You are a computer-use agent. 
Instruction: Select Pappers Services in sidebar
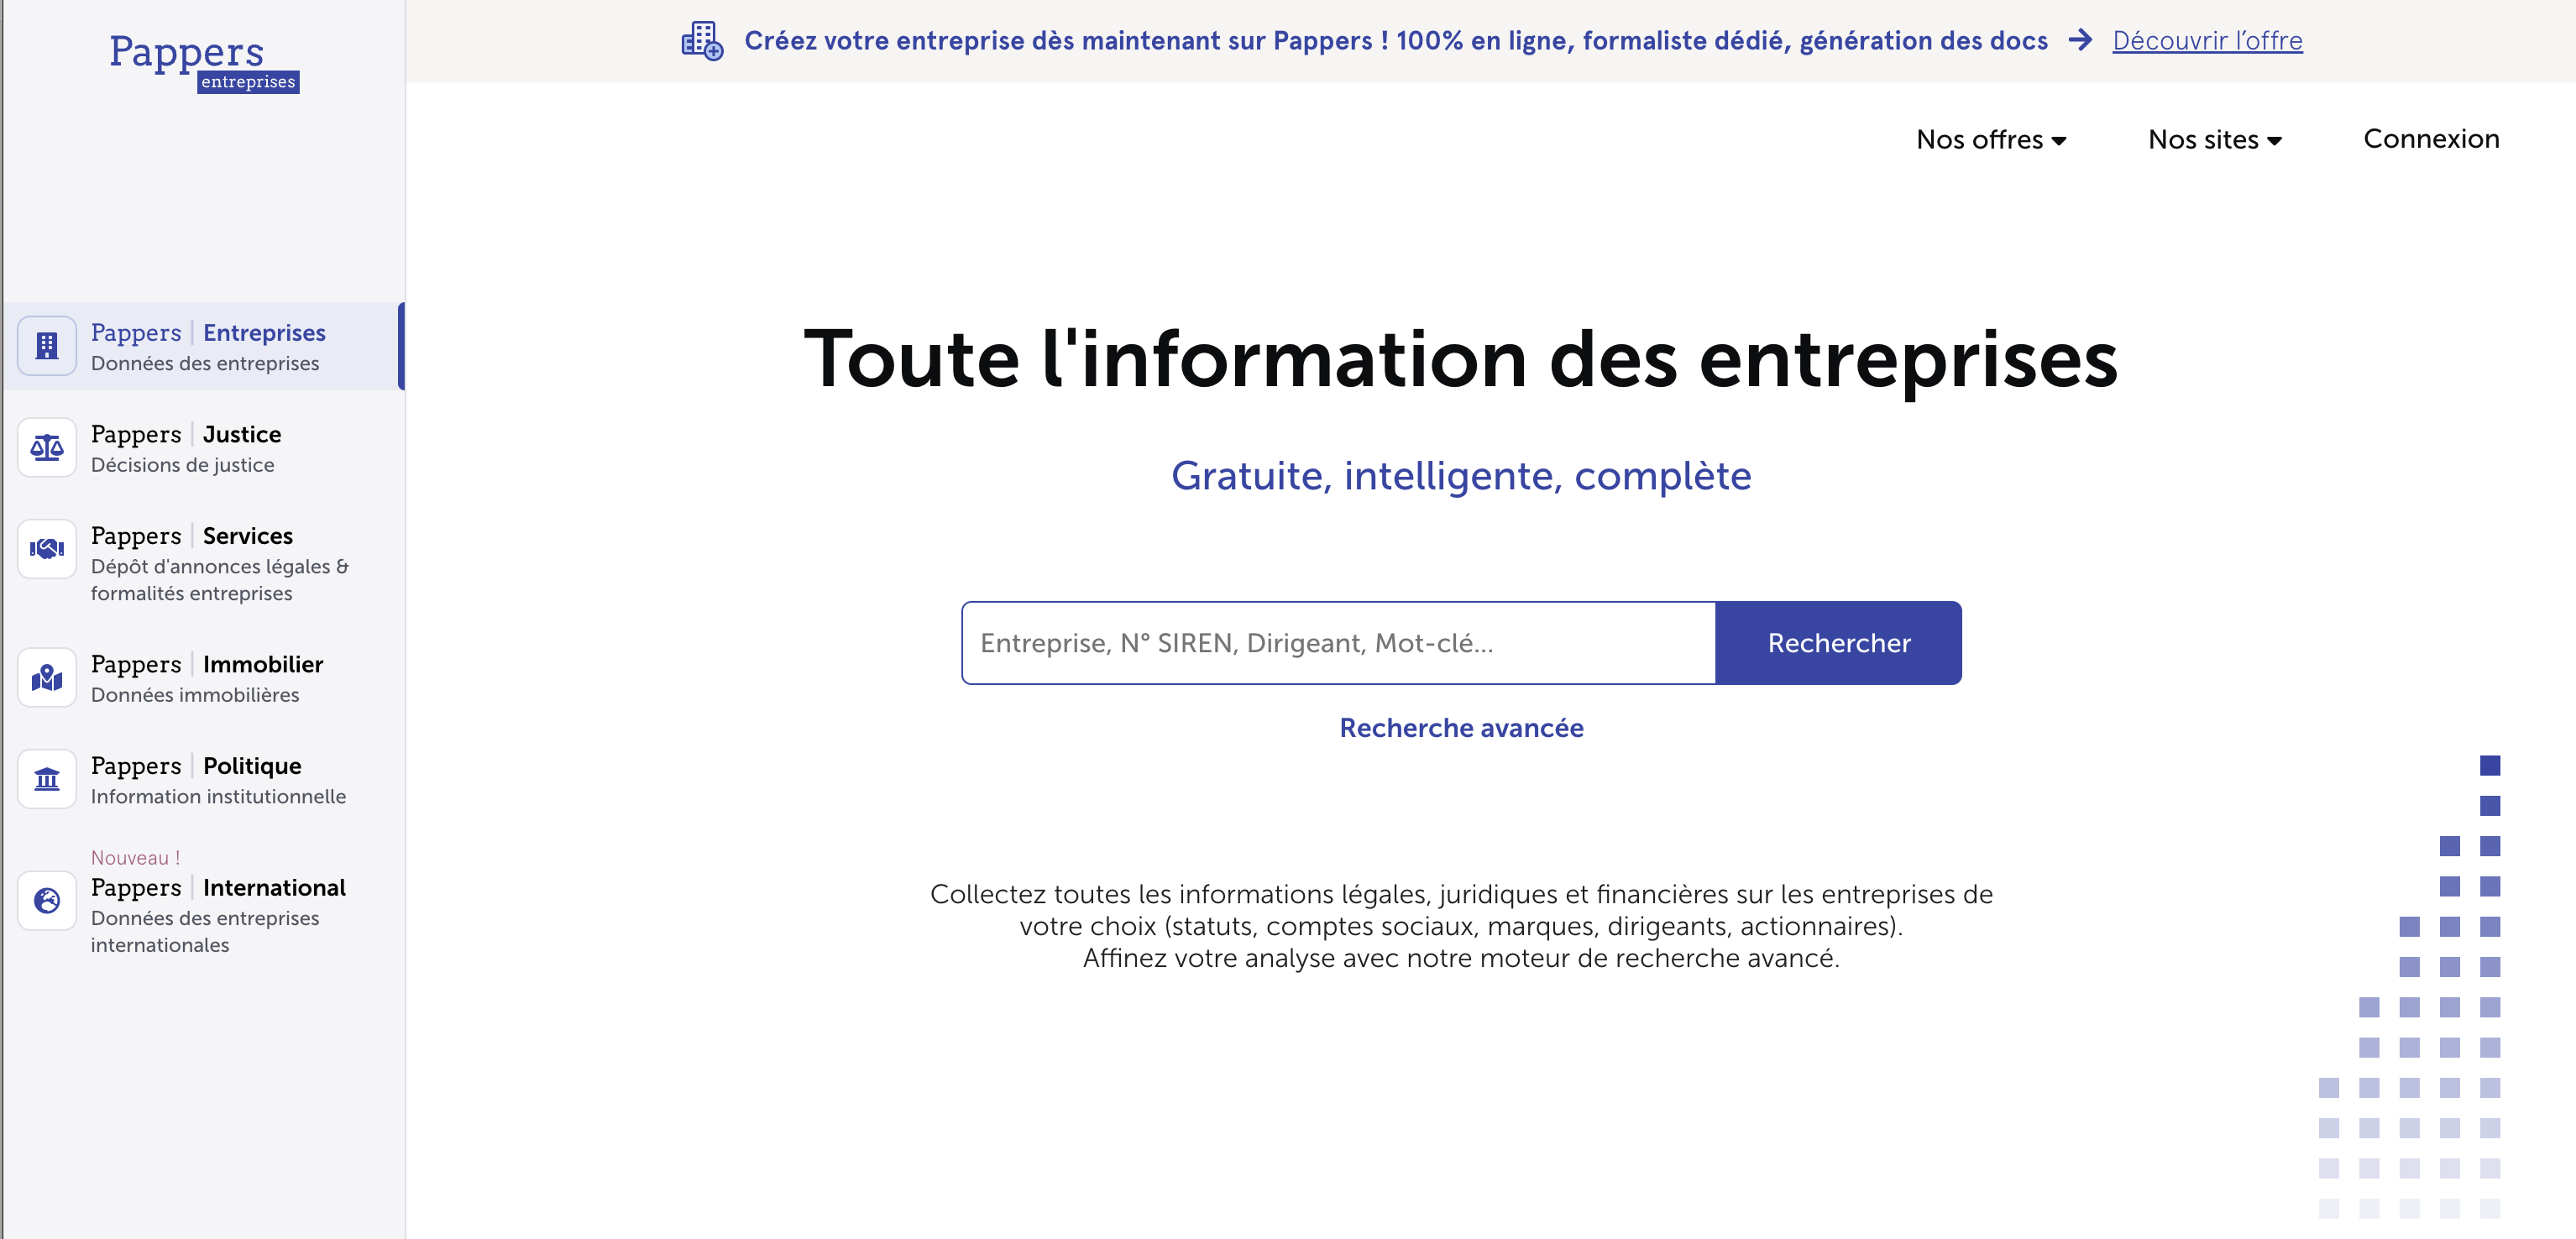click(x=202, y=562)
